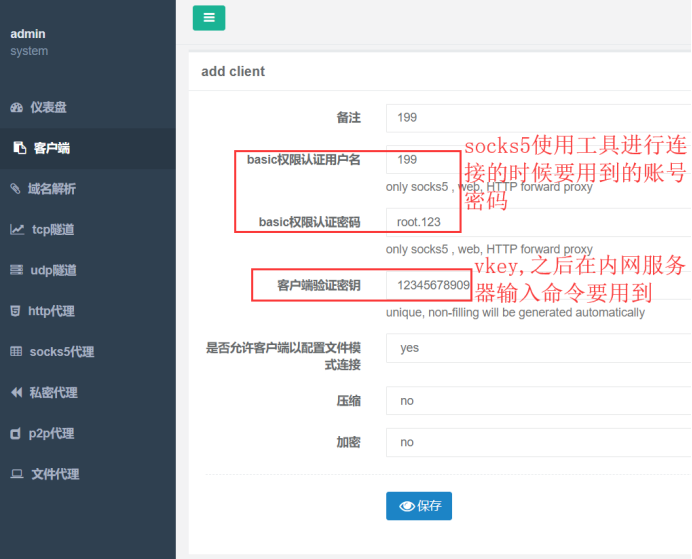Viewport: 692px width, 559px height.
Task: Go to p2p代理 page
Action: tap(88, 433)
